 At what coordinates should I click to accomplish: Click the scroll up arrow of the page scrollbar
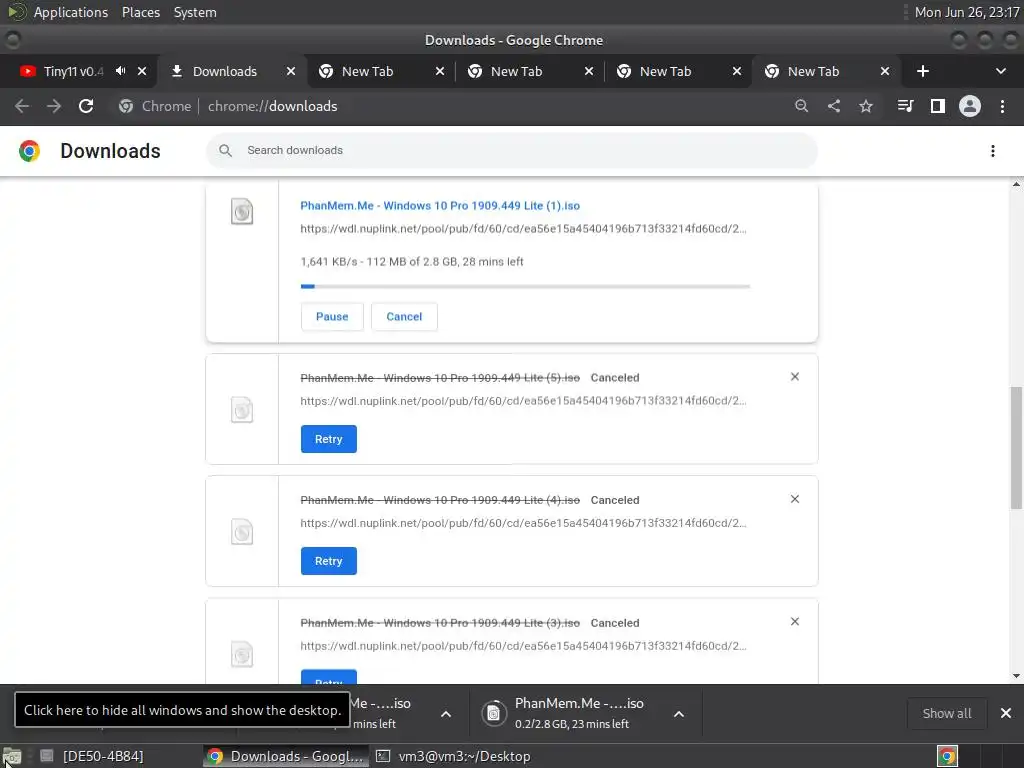click(1016, 184)
